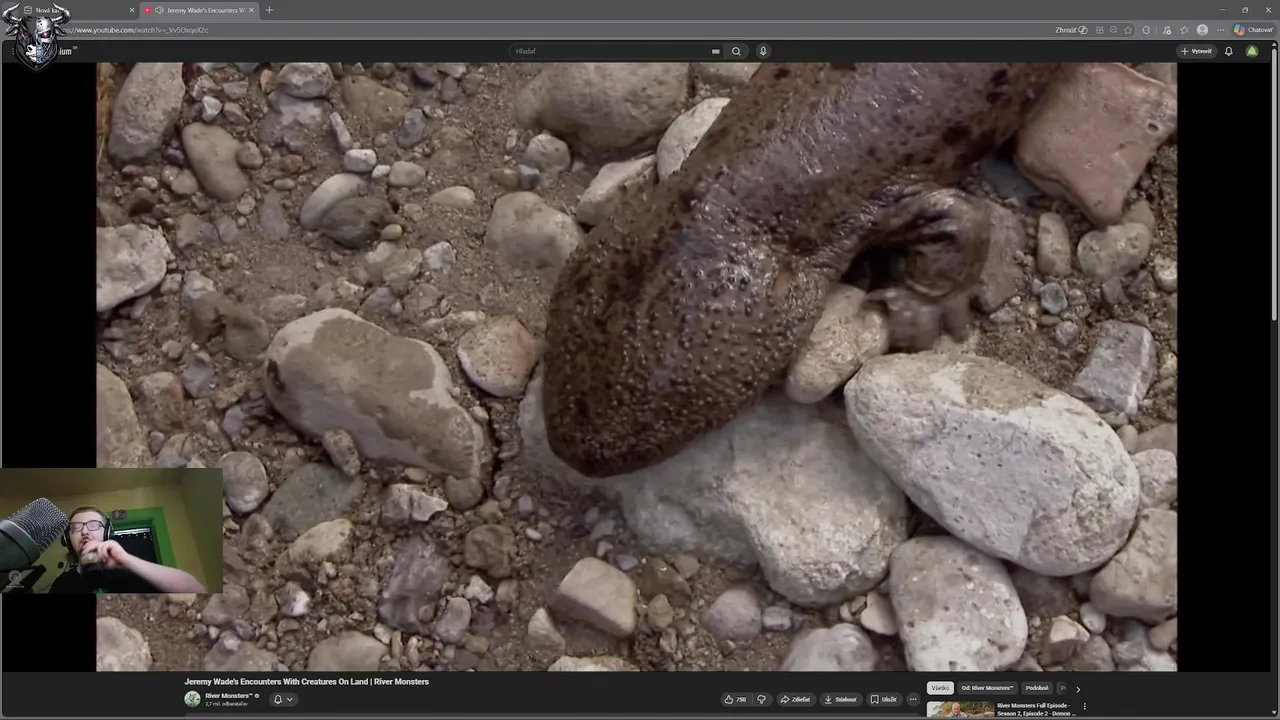Switch to the Jeremy Wade's Encounters tab
The image size is (1280, 720).
[198, 10]
